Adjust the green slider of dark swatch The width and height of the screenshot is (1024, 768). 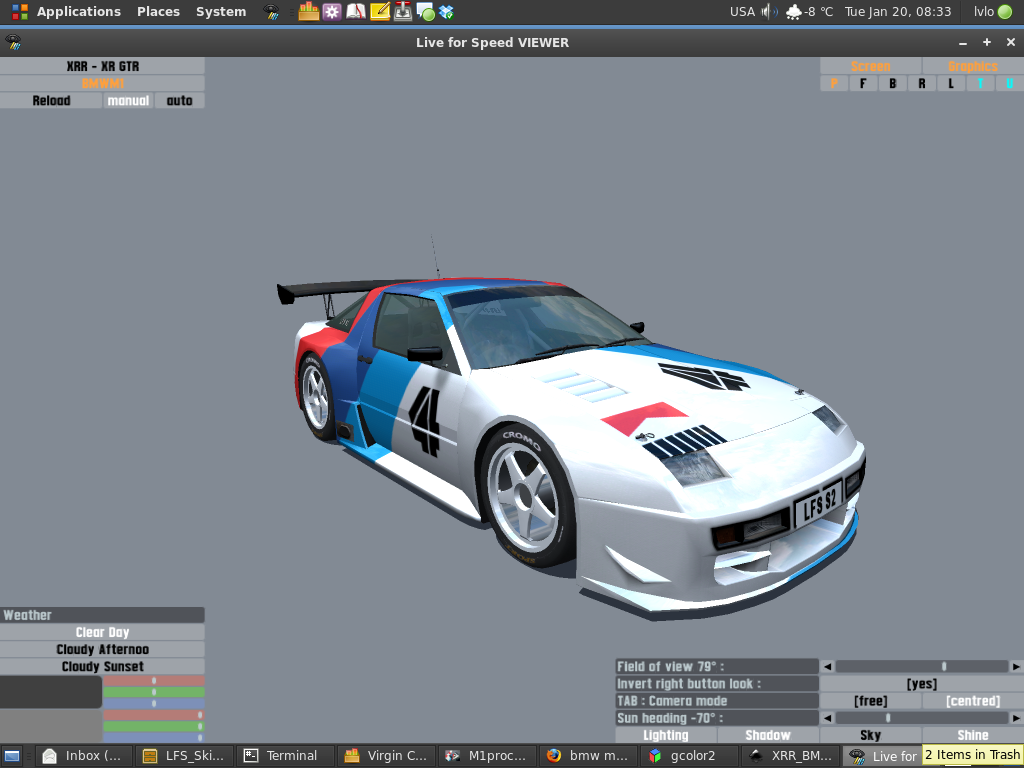pyautogui.click(x=154, y=692)
